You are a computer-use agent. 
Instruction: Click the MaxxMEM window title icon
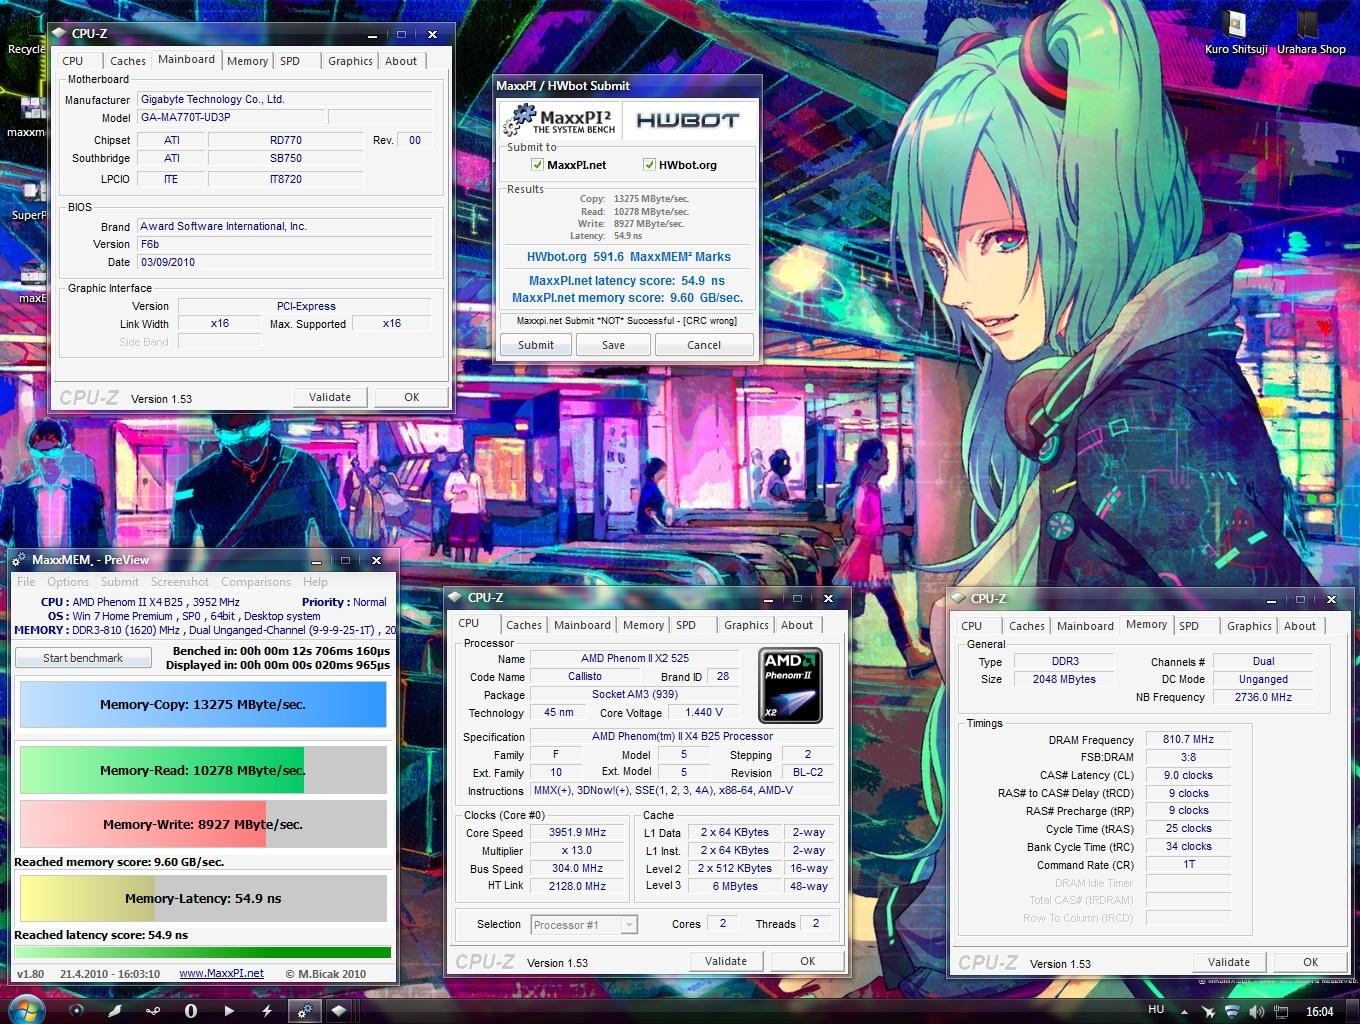[x=19, y=560]
